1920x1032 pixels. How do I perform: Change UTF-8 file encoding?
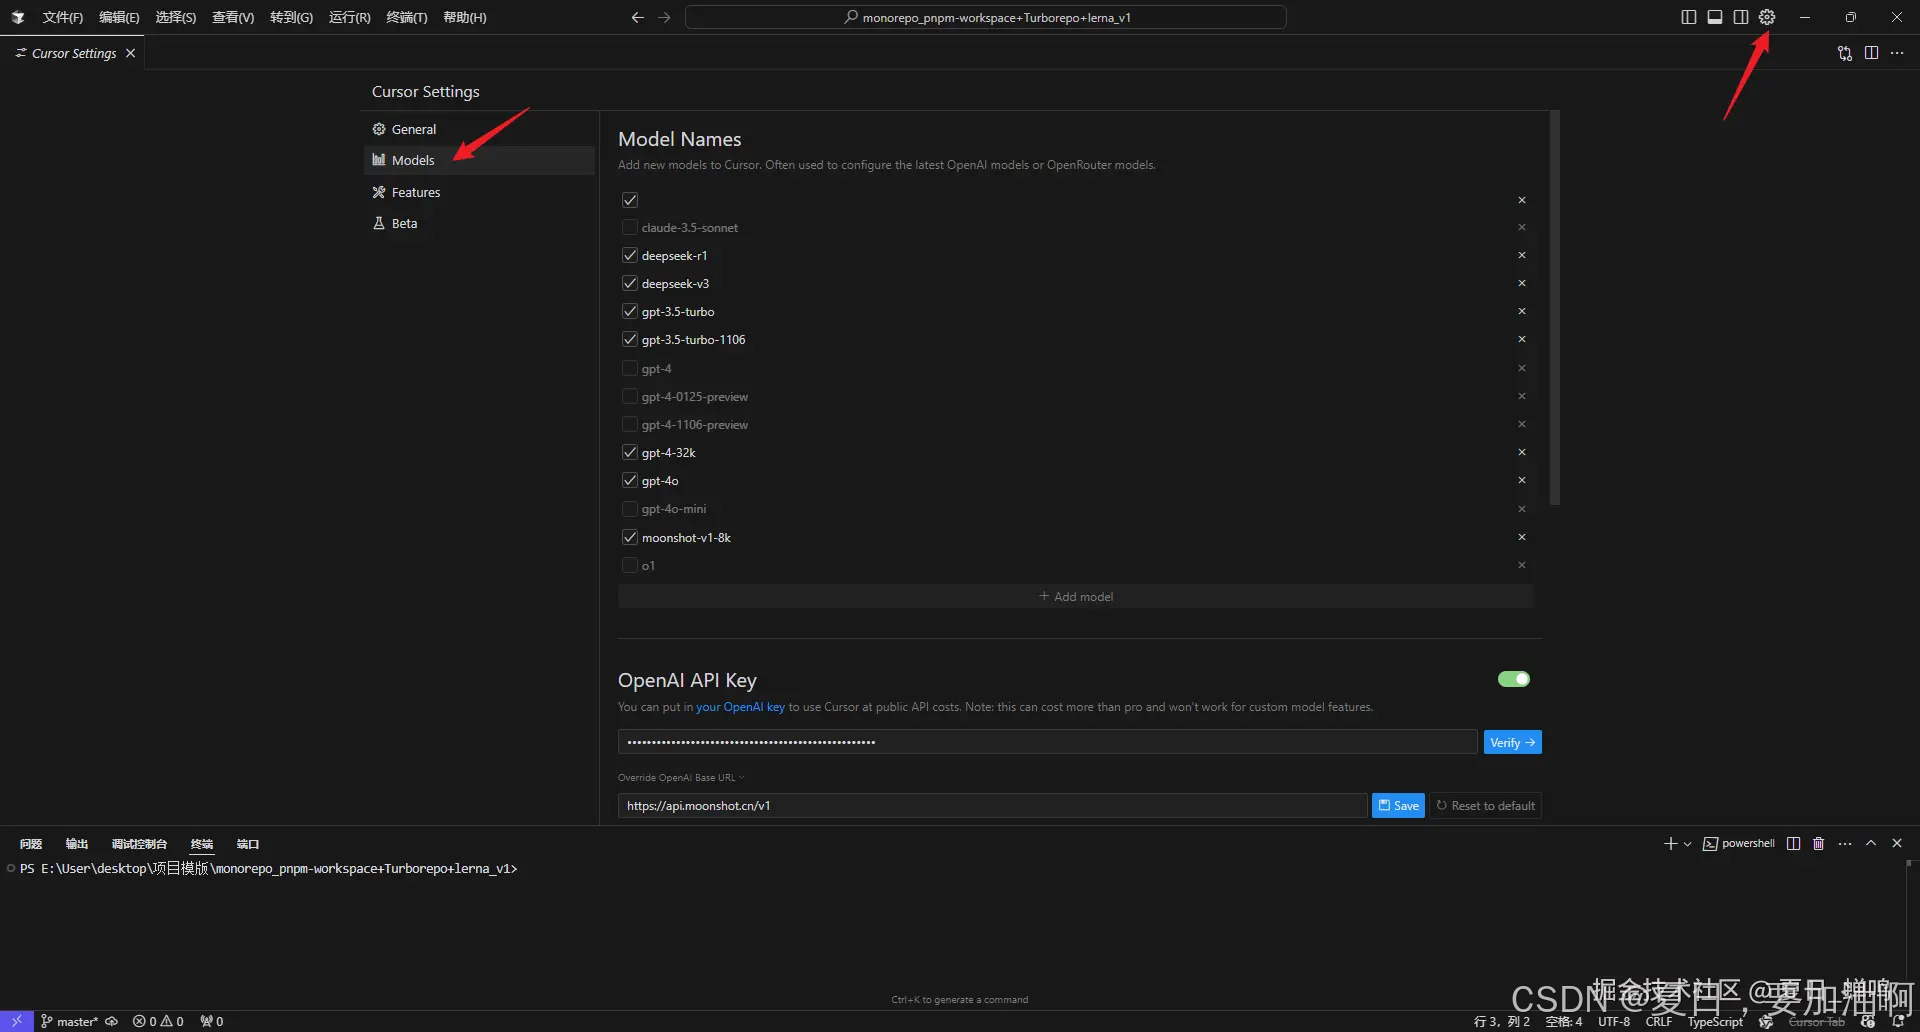click(1614, 1021)
